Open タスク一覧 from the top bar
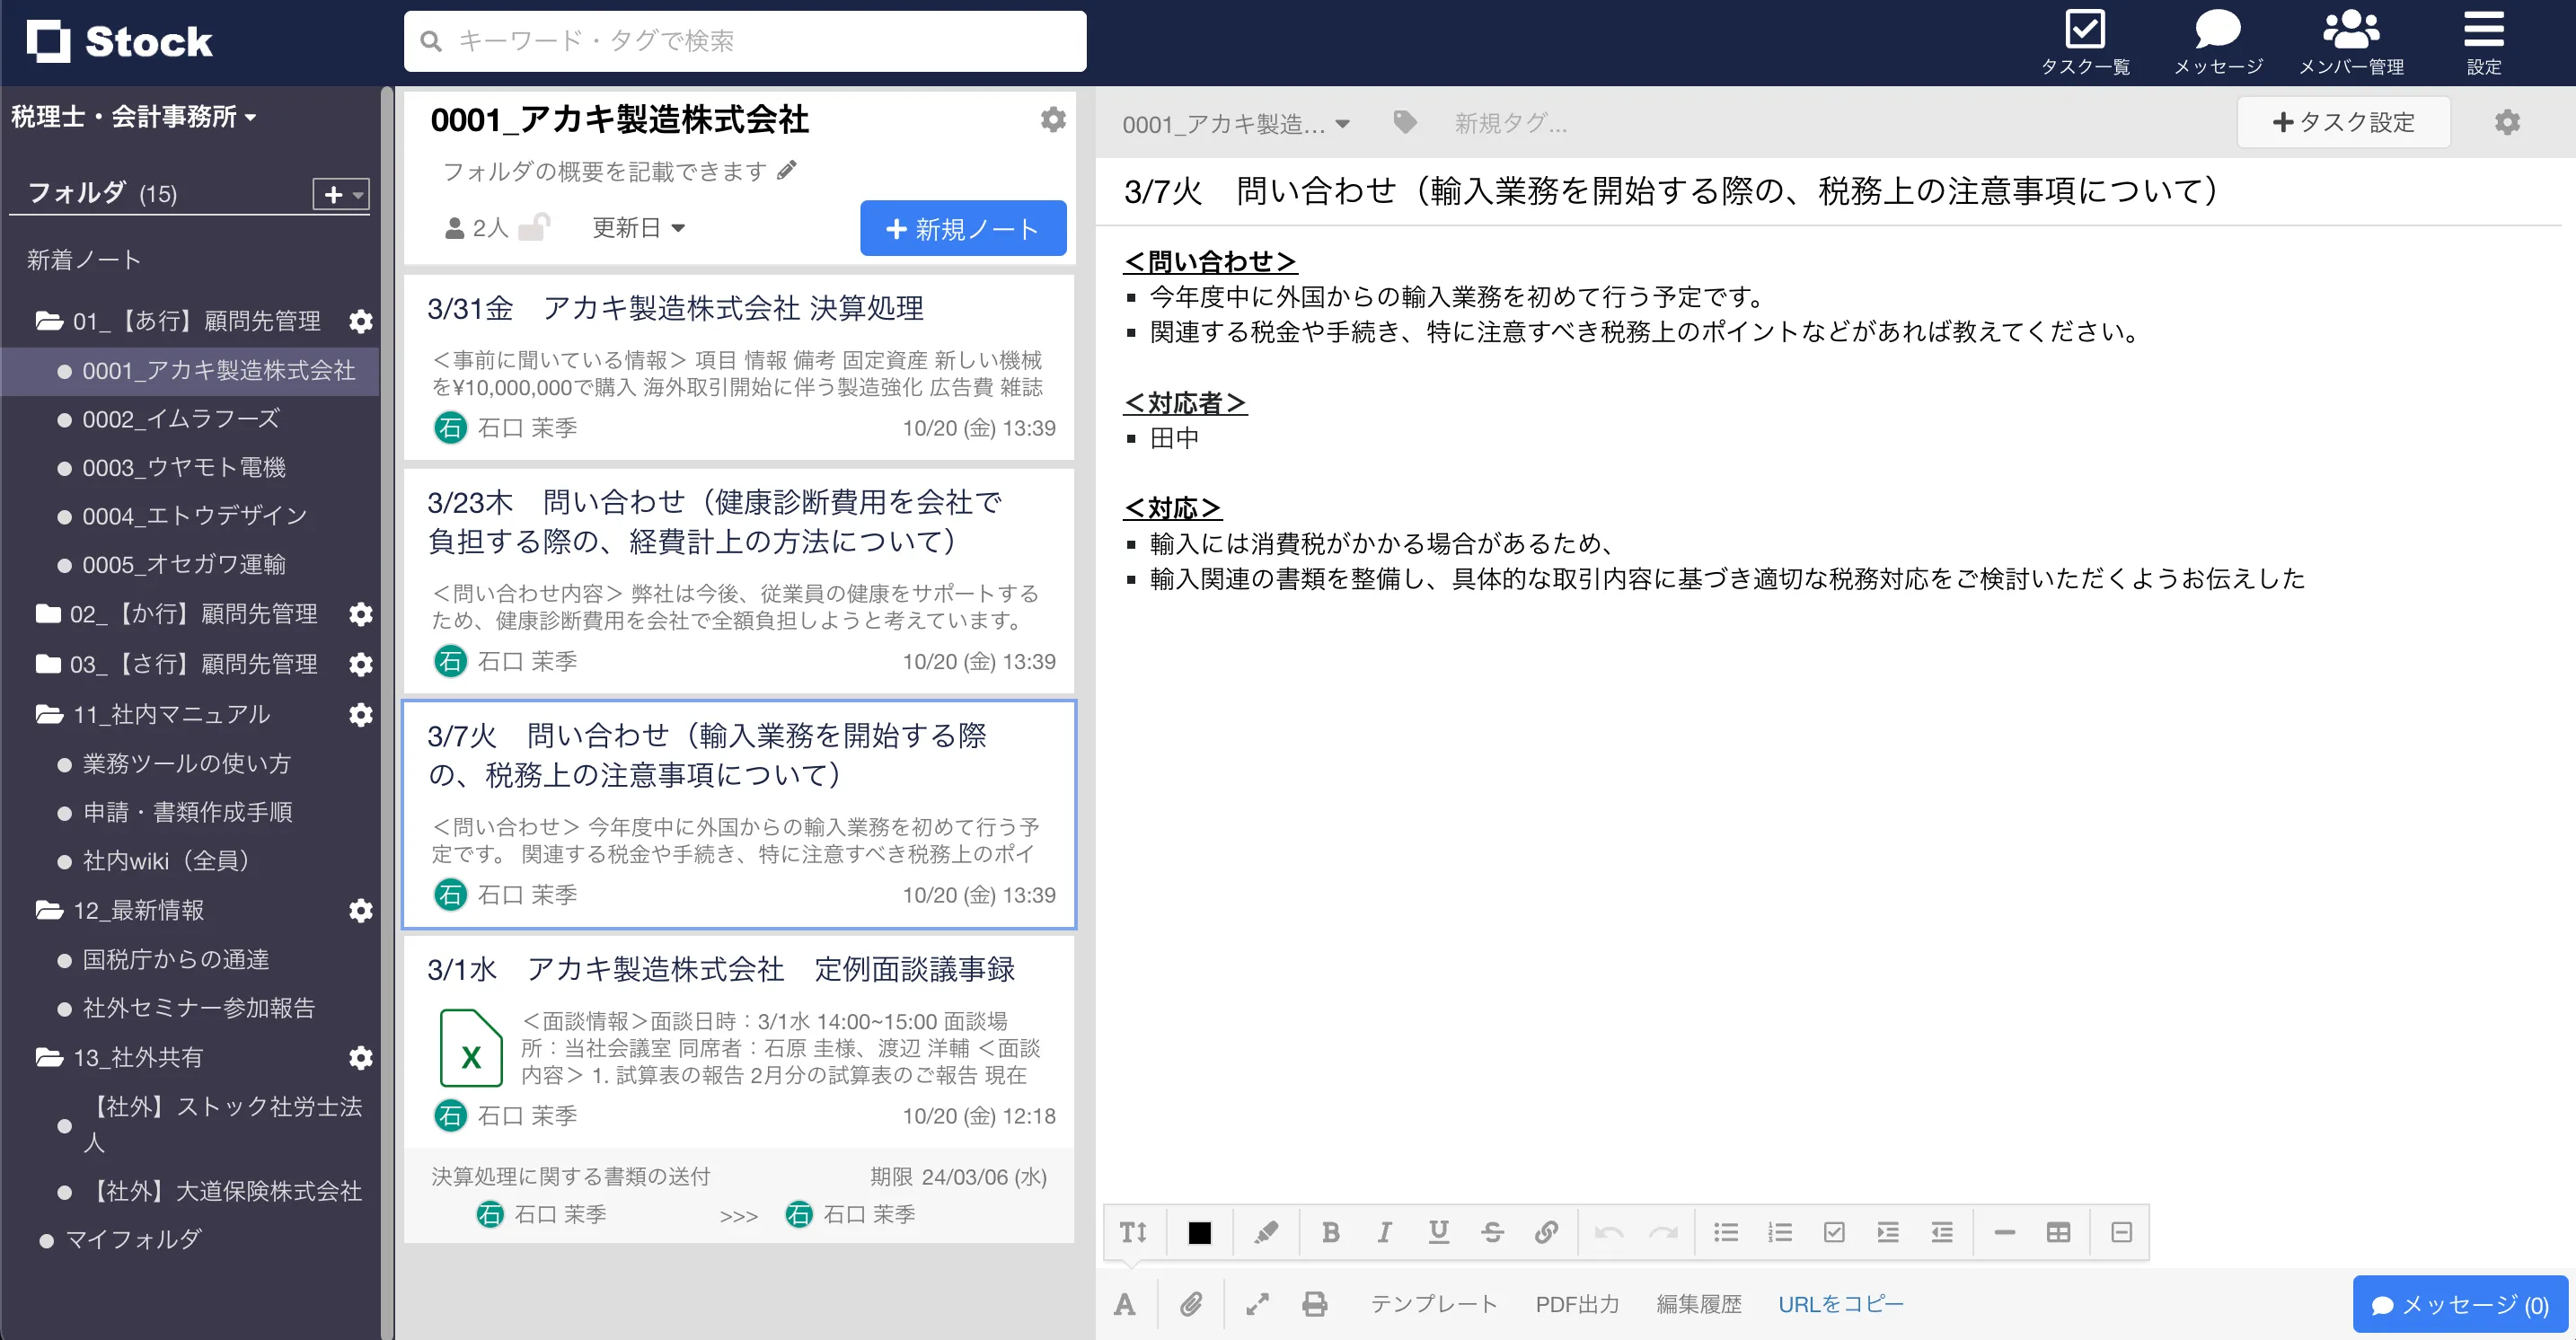This screenshot has height=1340, width=2576. pyautogui.click(x=2086, y=40)
